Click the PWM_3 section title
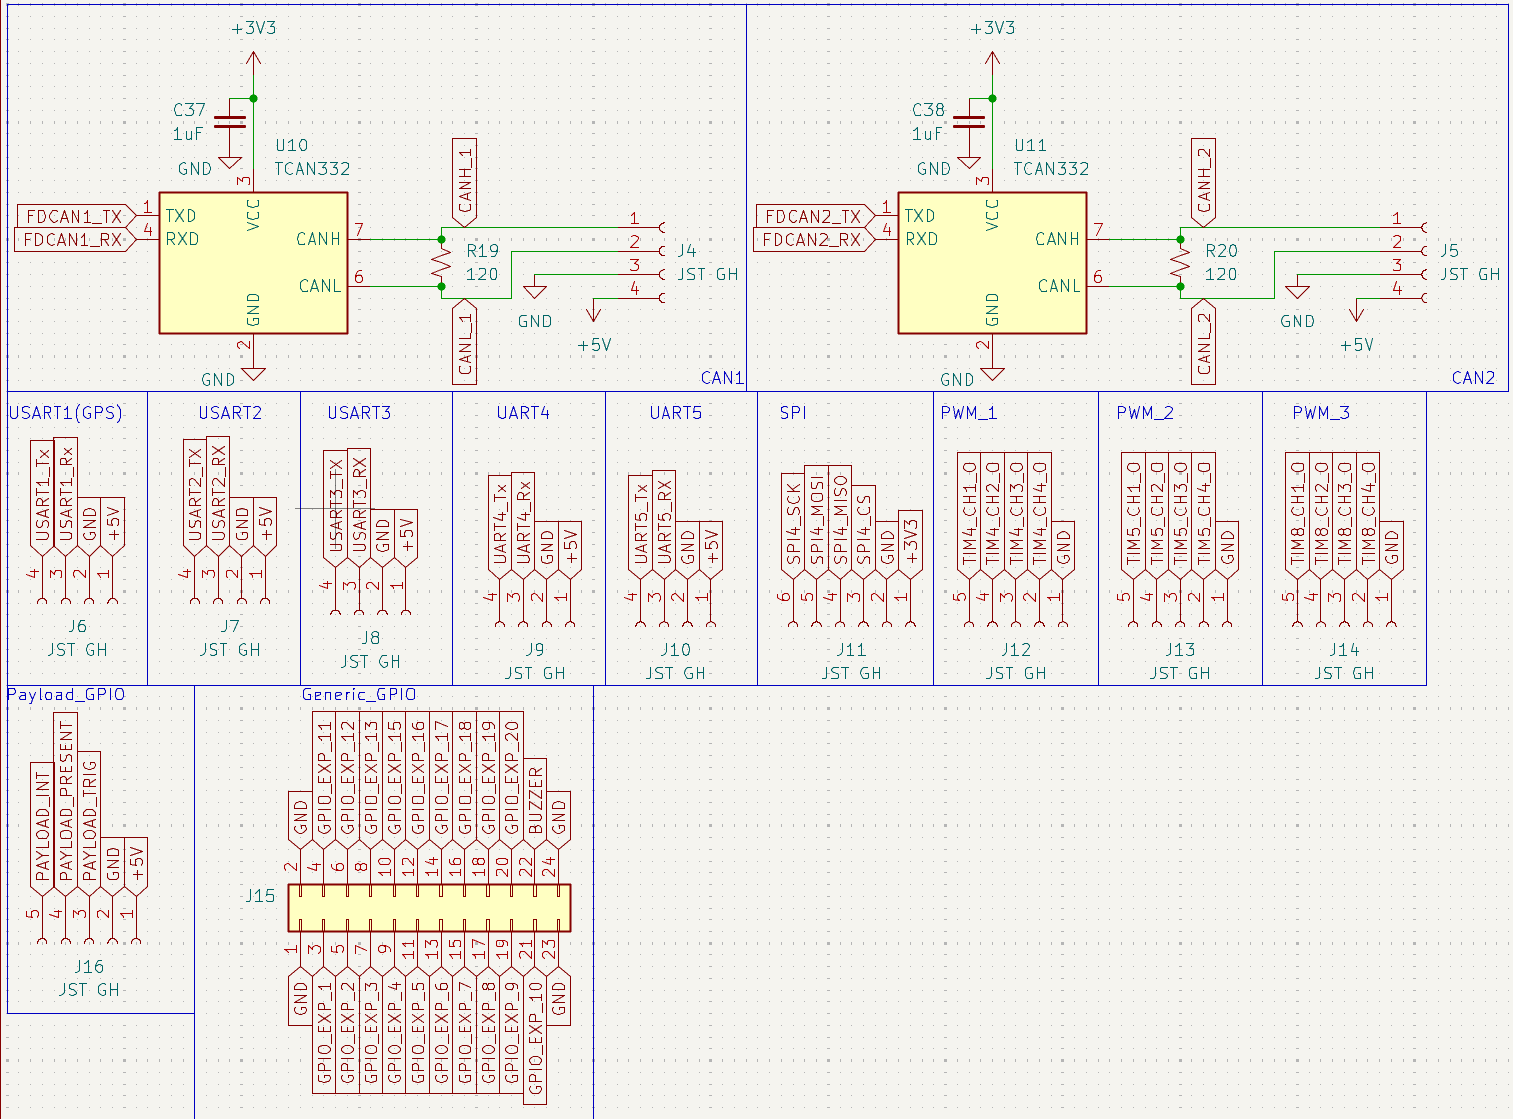This screenshot has width=1513, height=1119. (1321, 413)
